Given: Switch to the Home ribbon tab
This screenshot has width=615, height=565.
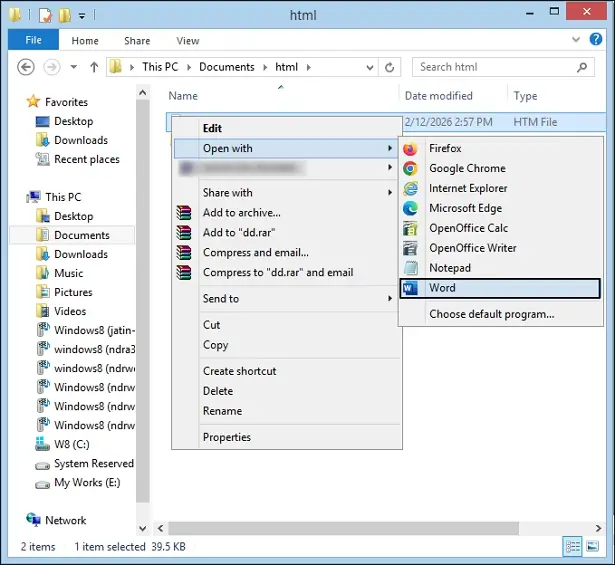Looking at the screenshot, I should tap(85, 41).
